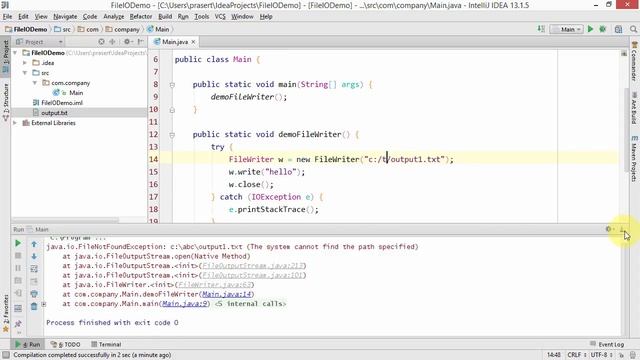Open the Maven Projects side tab
This screenshot has height=360, width=640.
634,159
